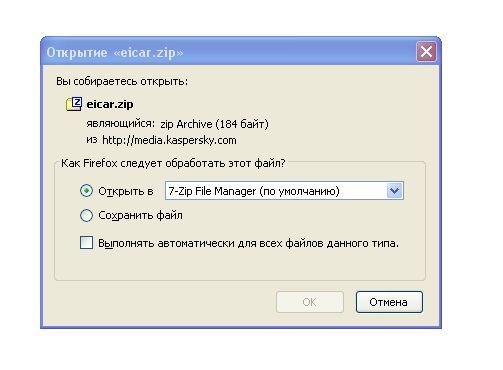503x370 pixels.
Task: Click the «из» label before the URL
Action: tap(92, 140)
